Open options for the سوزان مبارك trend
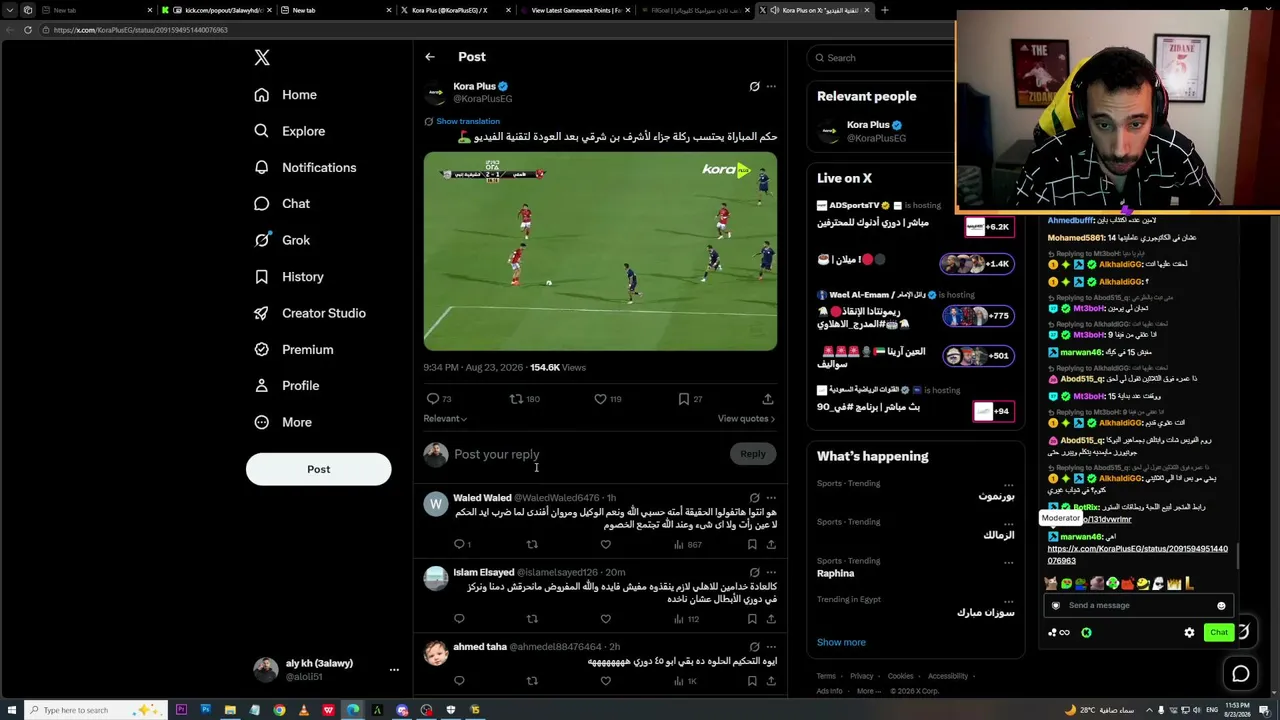This screenshot has width=1280, height=720. coord(1008,600)
